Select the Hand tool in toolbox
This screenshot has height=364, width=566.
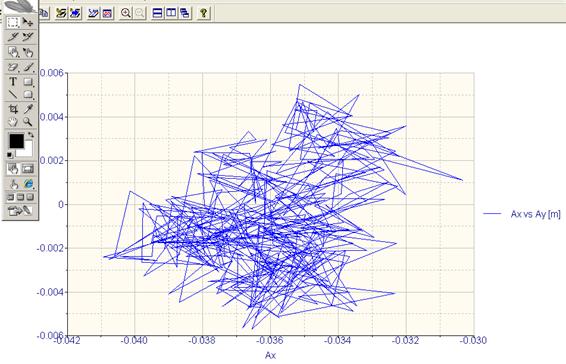tap(13, 122)
